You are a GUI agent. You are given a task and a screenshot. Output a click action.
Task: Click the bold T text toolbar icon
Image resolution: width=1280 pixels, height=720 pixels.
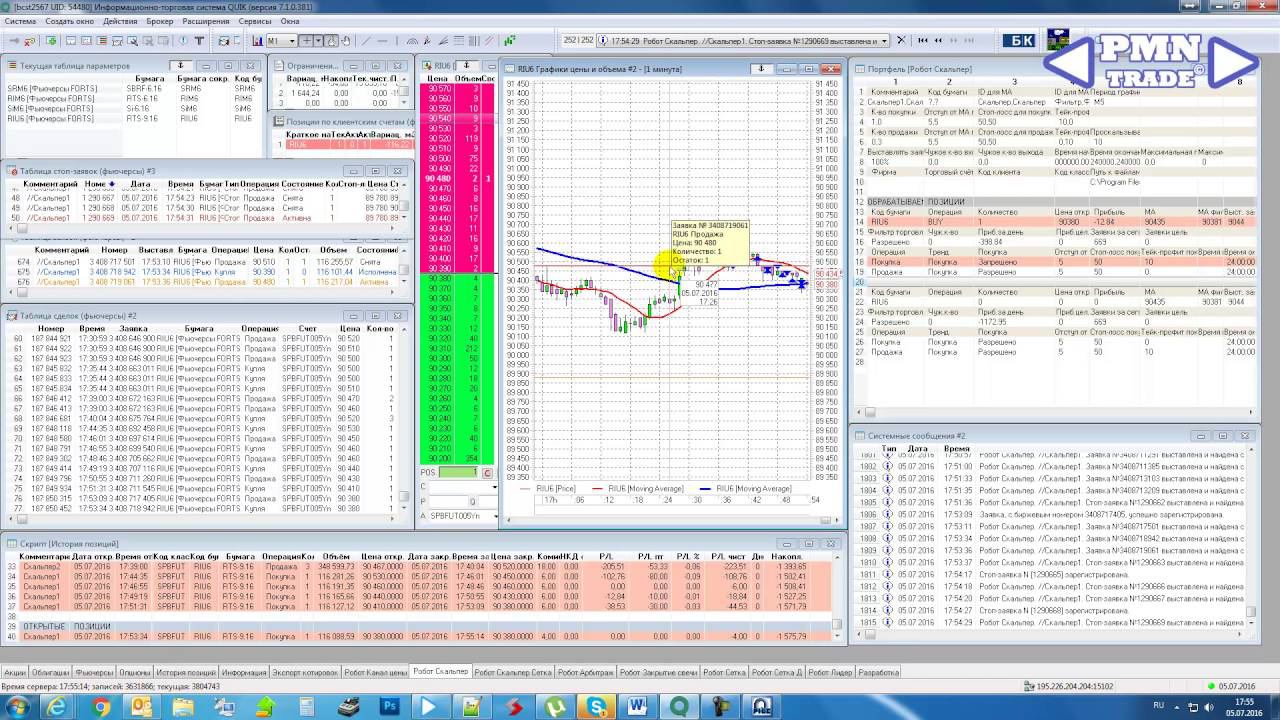pos(199,41)
